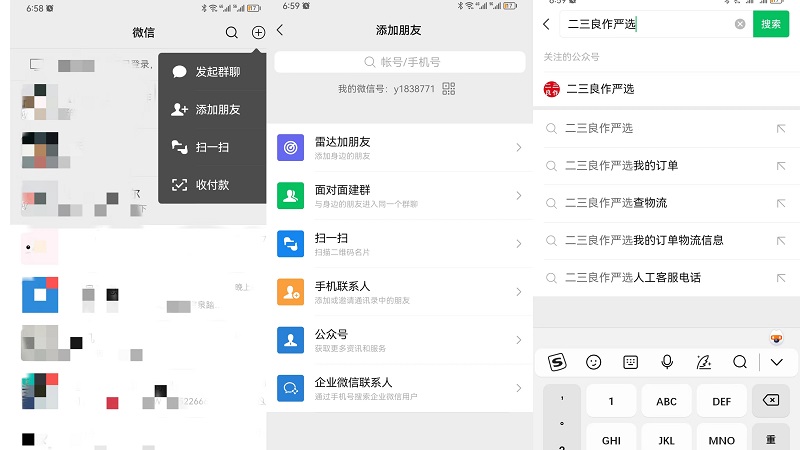Tap the red 二三良作 account avatar
This screenshot has height=450, width=800.
[x=552, y=89]
